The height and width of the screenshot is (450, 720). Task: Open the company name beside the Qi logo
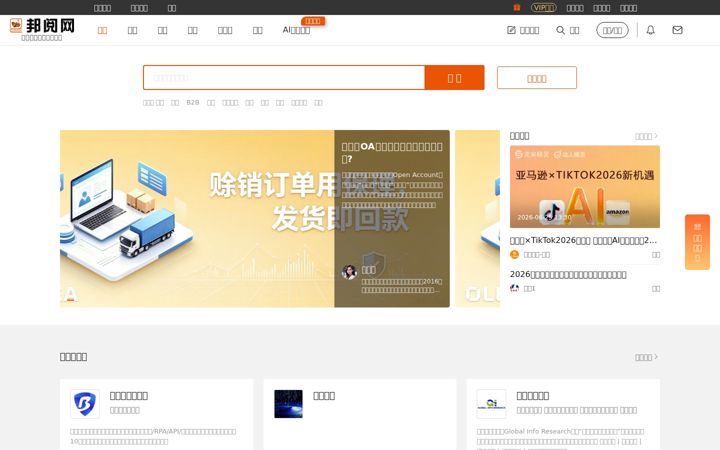(533, 396)
